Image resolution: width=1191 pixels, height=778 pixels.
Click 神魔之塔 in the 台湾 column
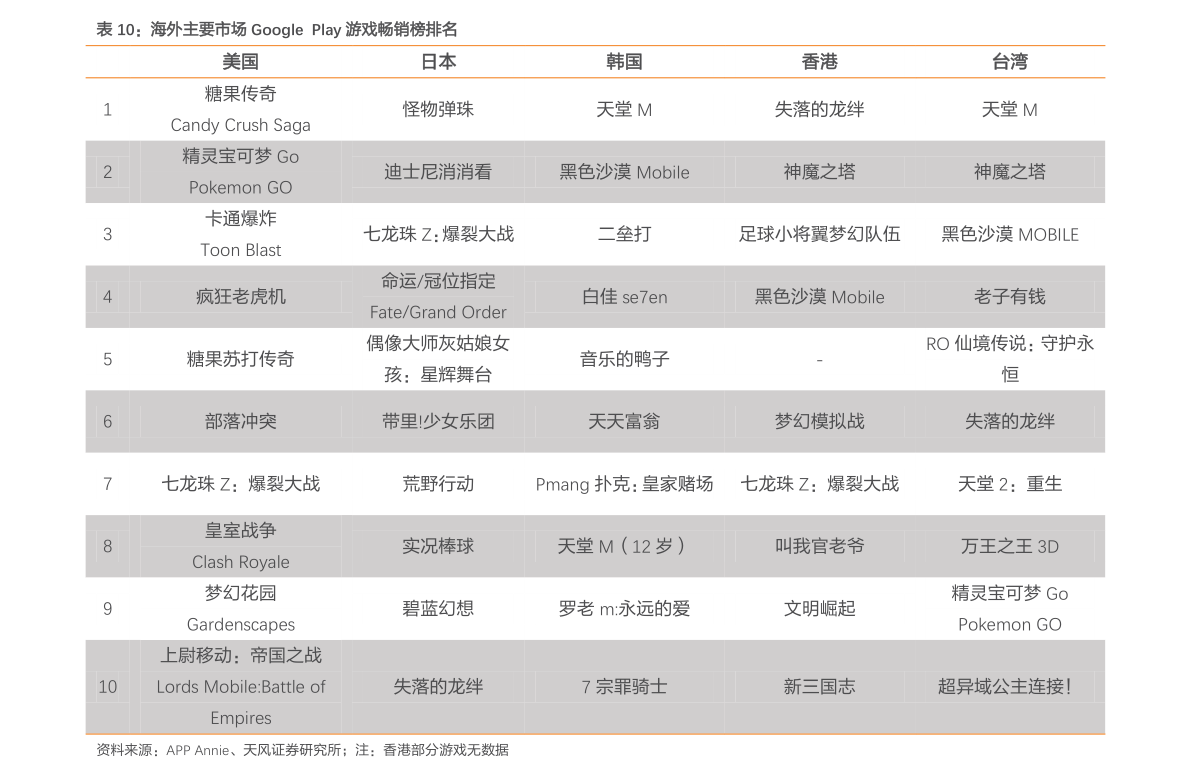pos(1009,172)
